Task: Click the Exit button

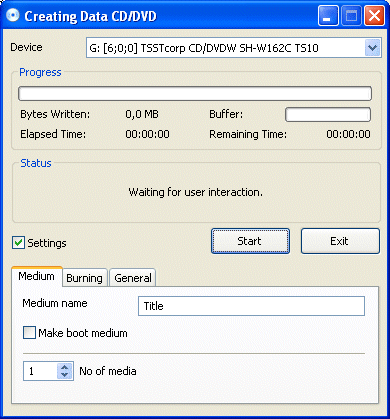Action: click(340, 241)
